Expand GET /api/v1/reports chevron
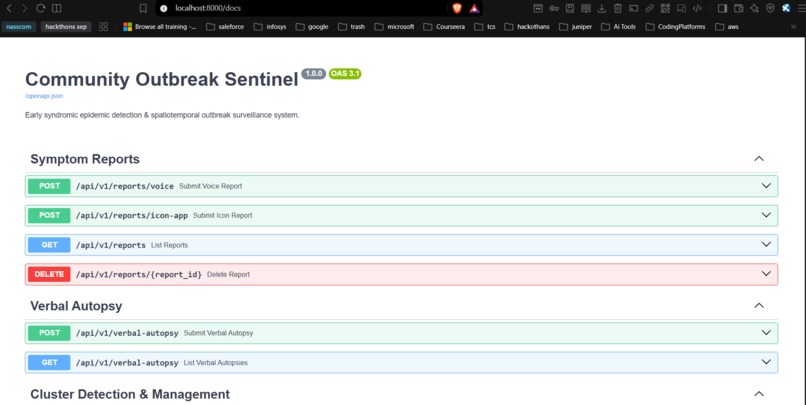The width and height of the screenshot is (806, 405). point(766,244)
